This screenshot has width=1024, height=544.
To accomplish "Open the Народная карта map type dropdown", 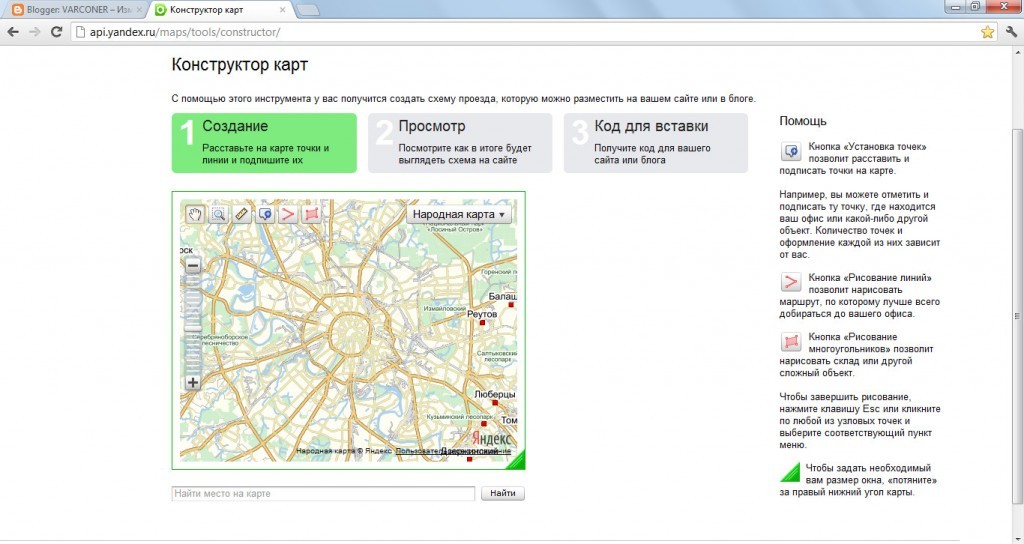I will 458,214.
